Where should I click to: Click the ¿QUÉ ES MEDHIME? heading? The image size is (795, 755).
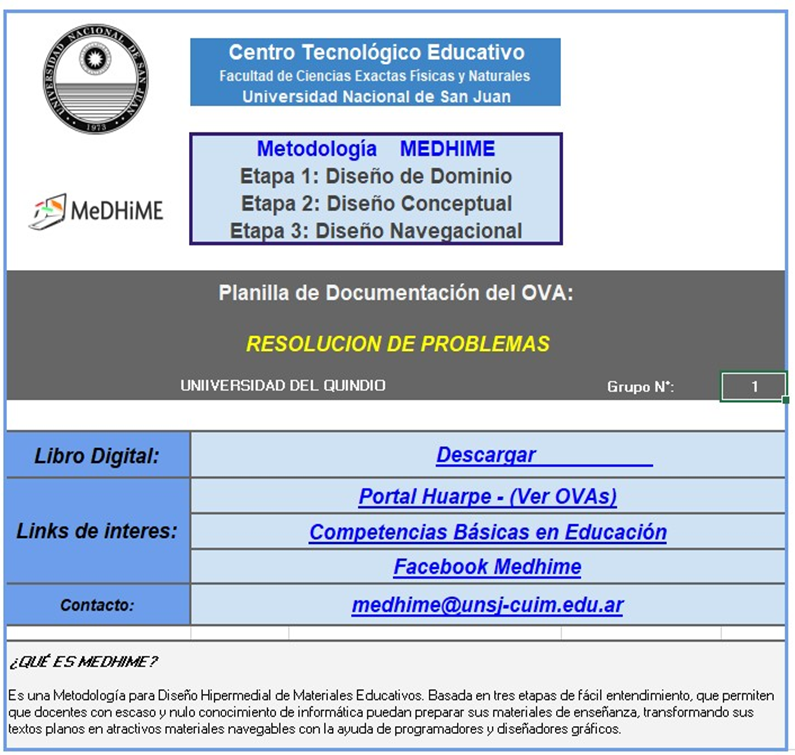(x=83, y=662)
